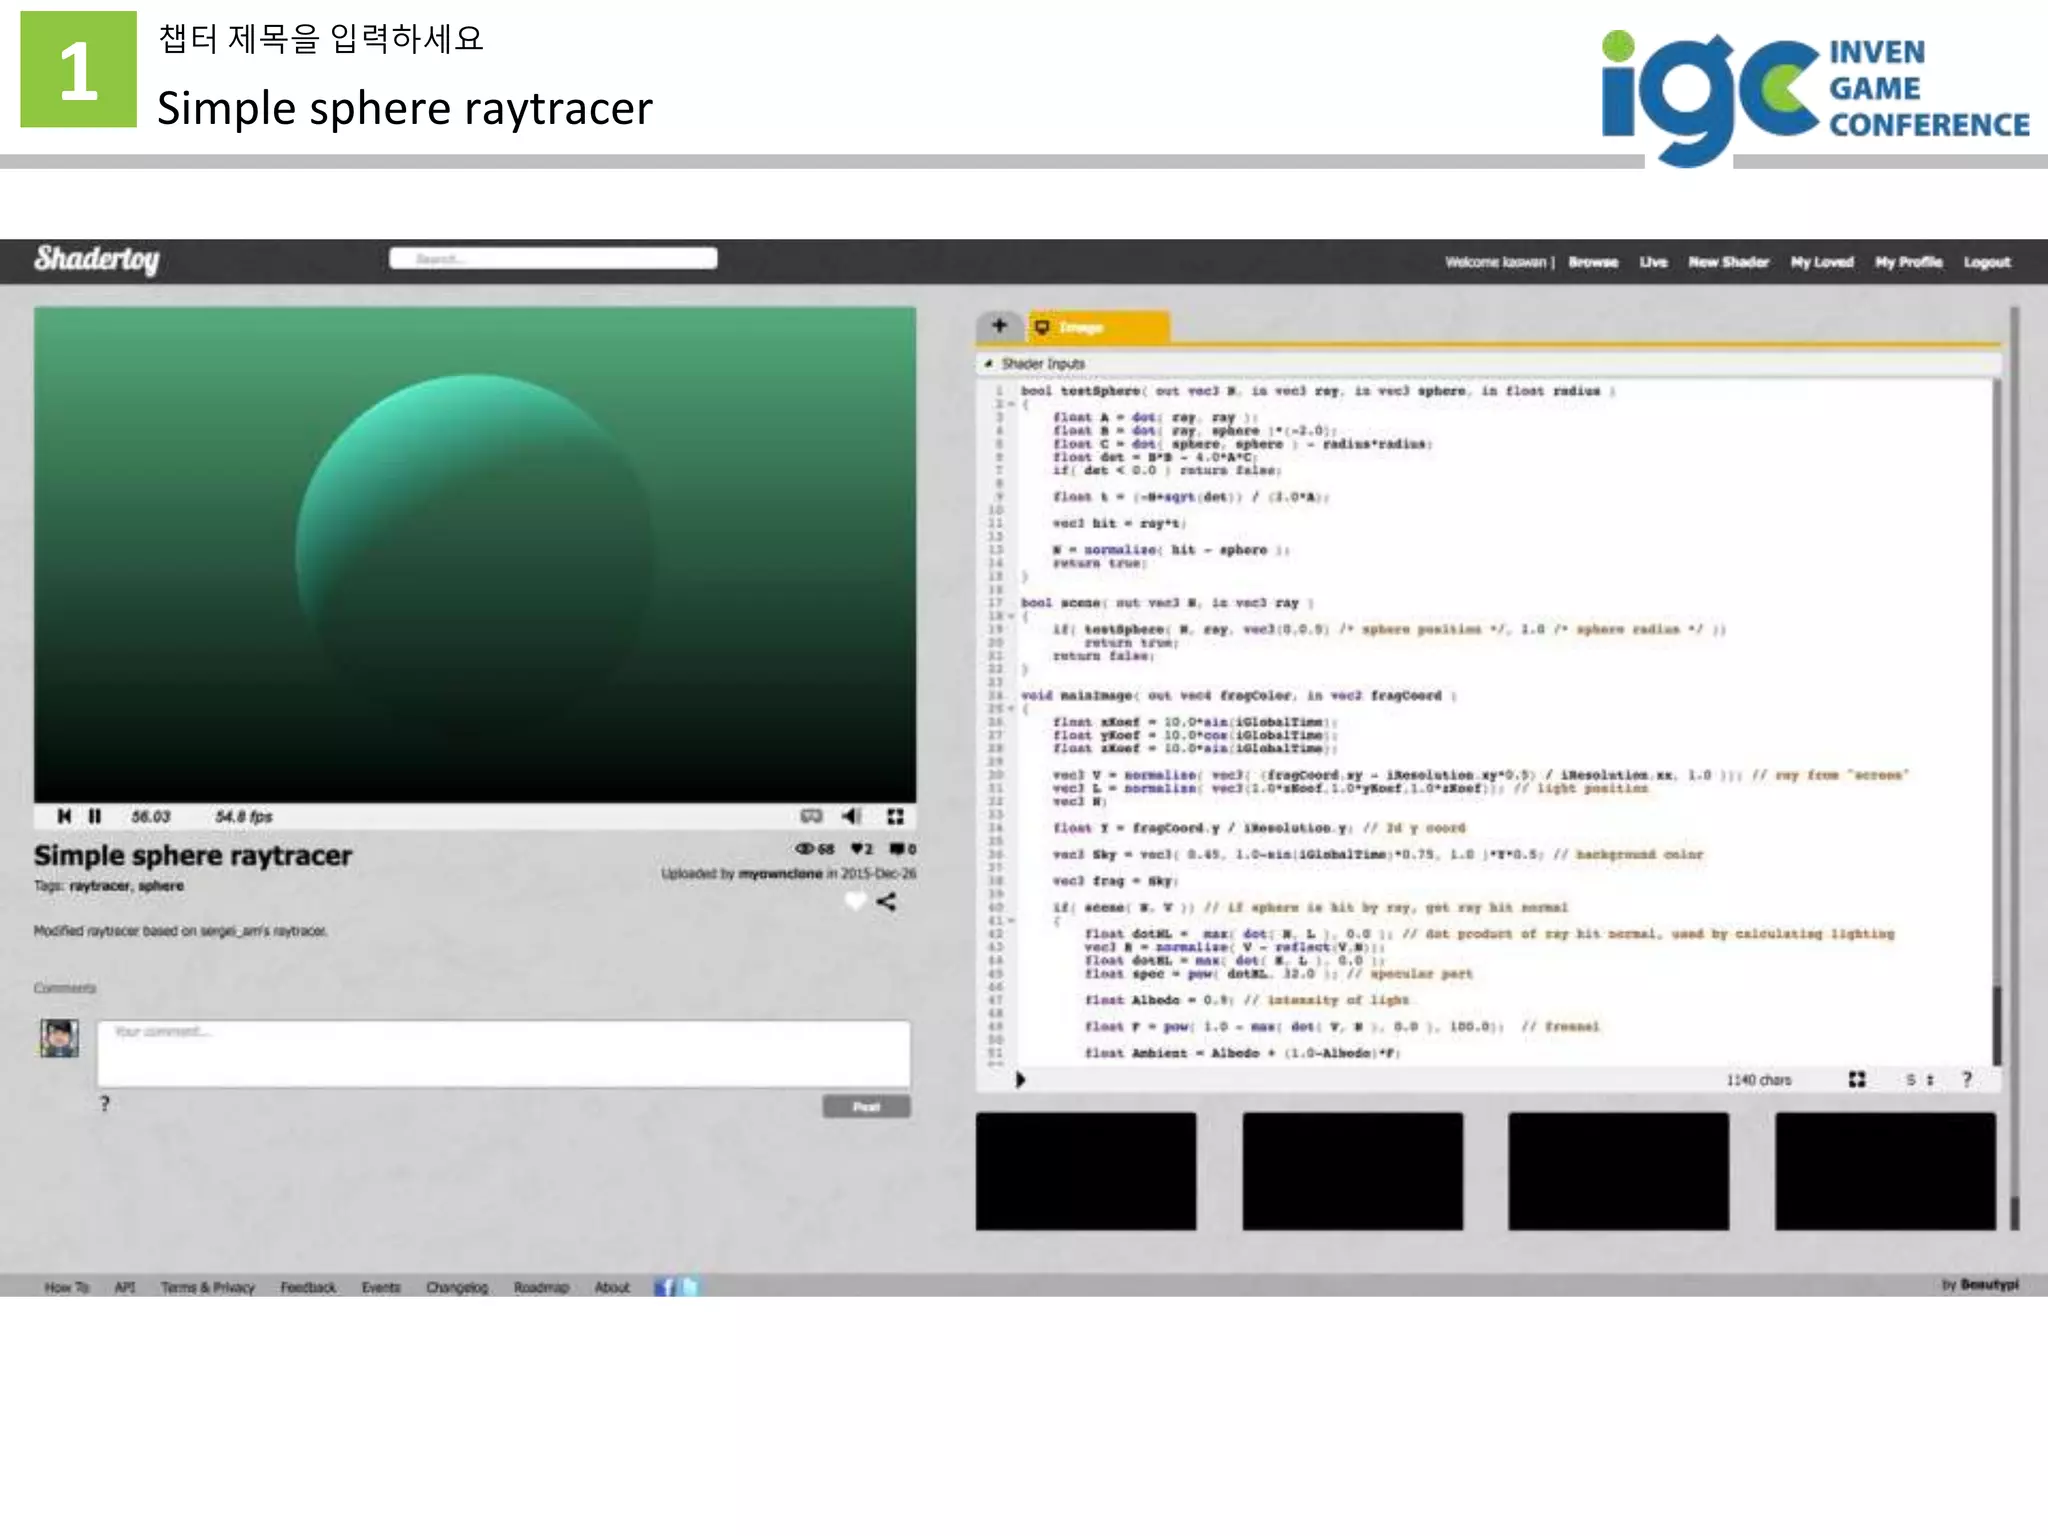Click the user avatar beside the comment box
Viewport: 2048px width, 1536px height.
coord(59,1038)
